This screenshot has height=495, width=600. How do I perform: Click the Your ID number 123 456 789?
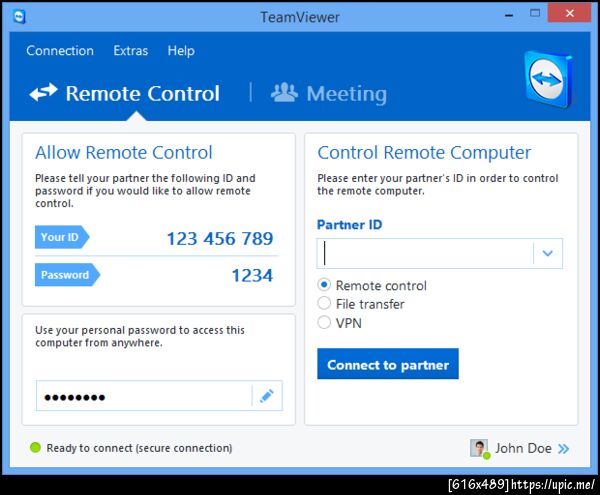220,238
